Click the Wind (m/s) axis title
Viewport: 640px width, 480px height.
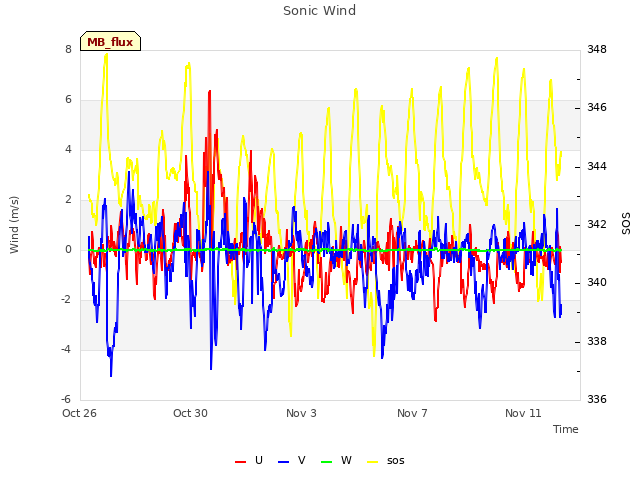point(14,225)
